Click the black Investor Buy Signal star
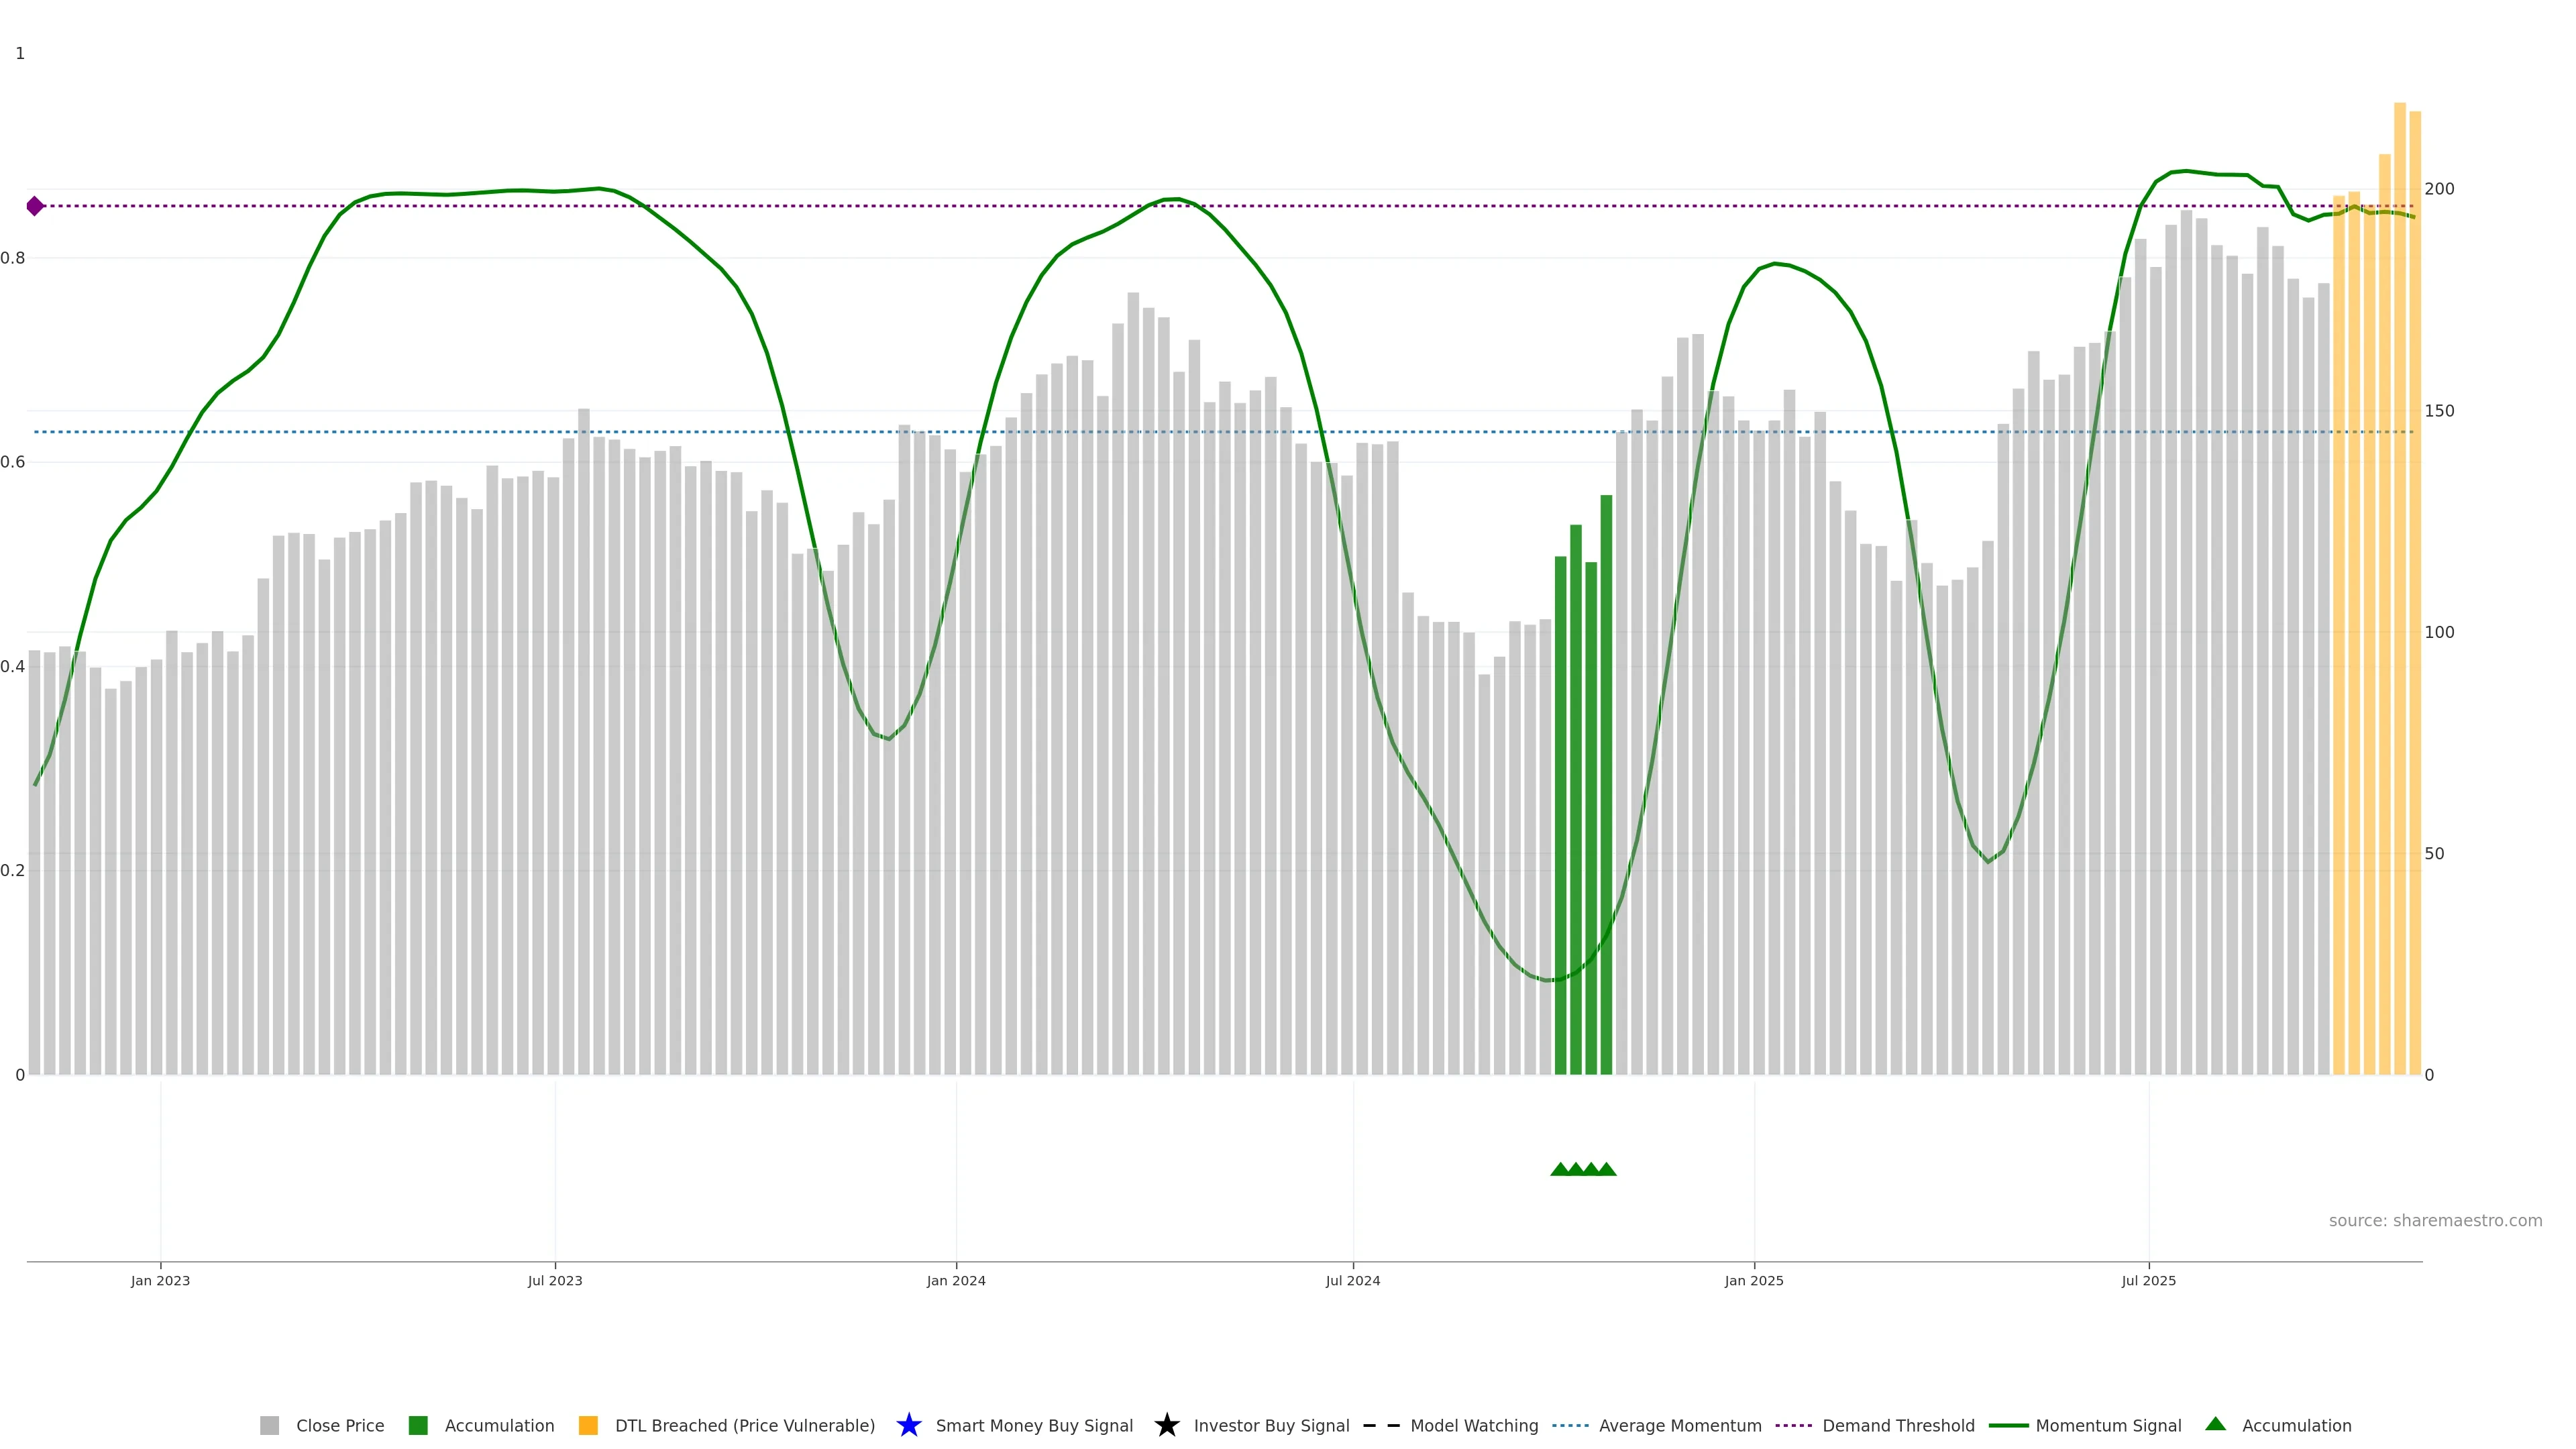This screenshot has width=2576, height=1449. click(x=1166, y=1425)
